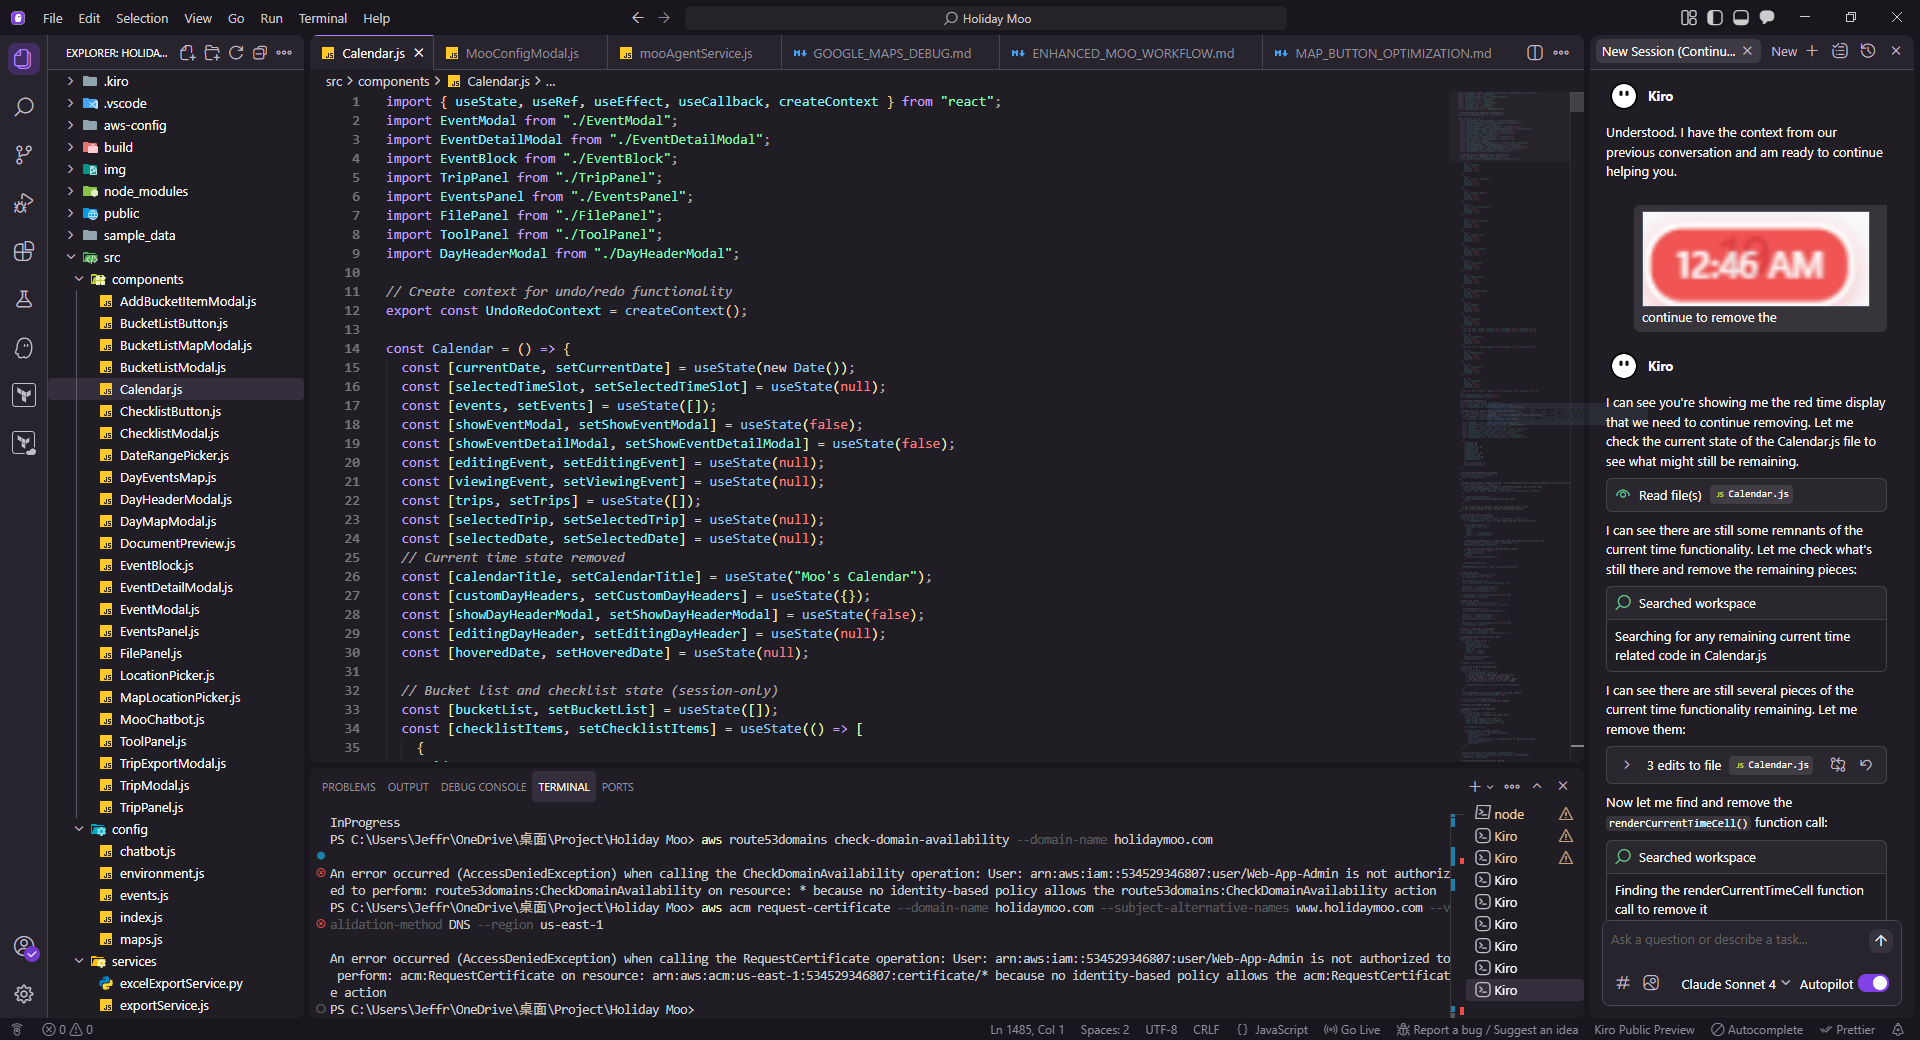Split the editor to the right

click(x=1535, y=53)
